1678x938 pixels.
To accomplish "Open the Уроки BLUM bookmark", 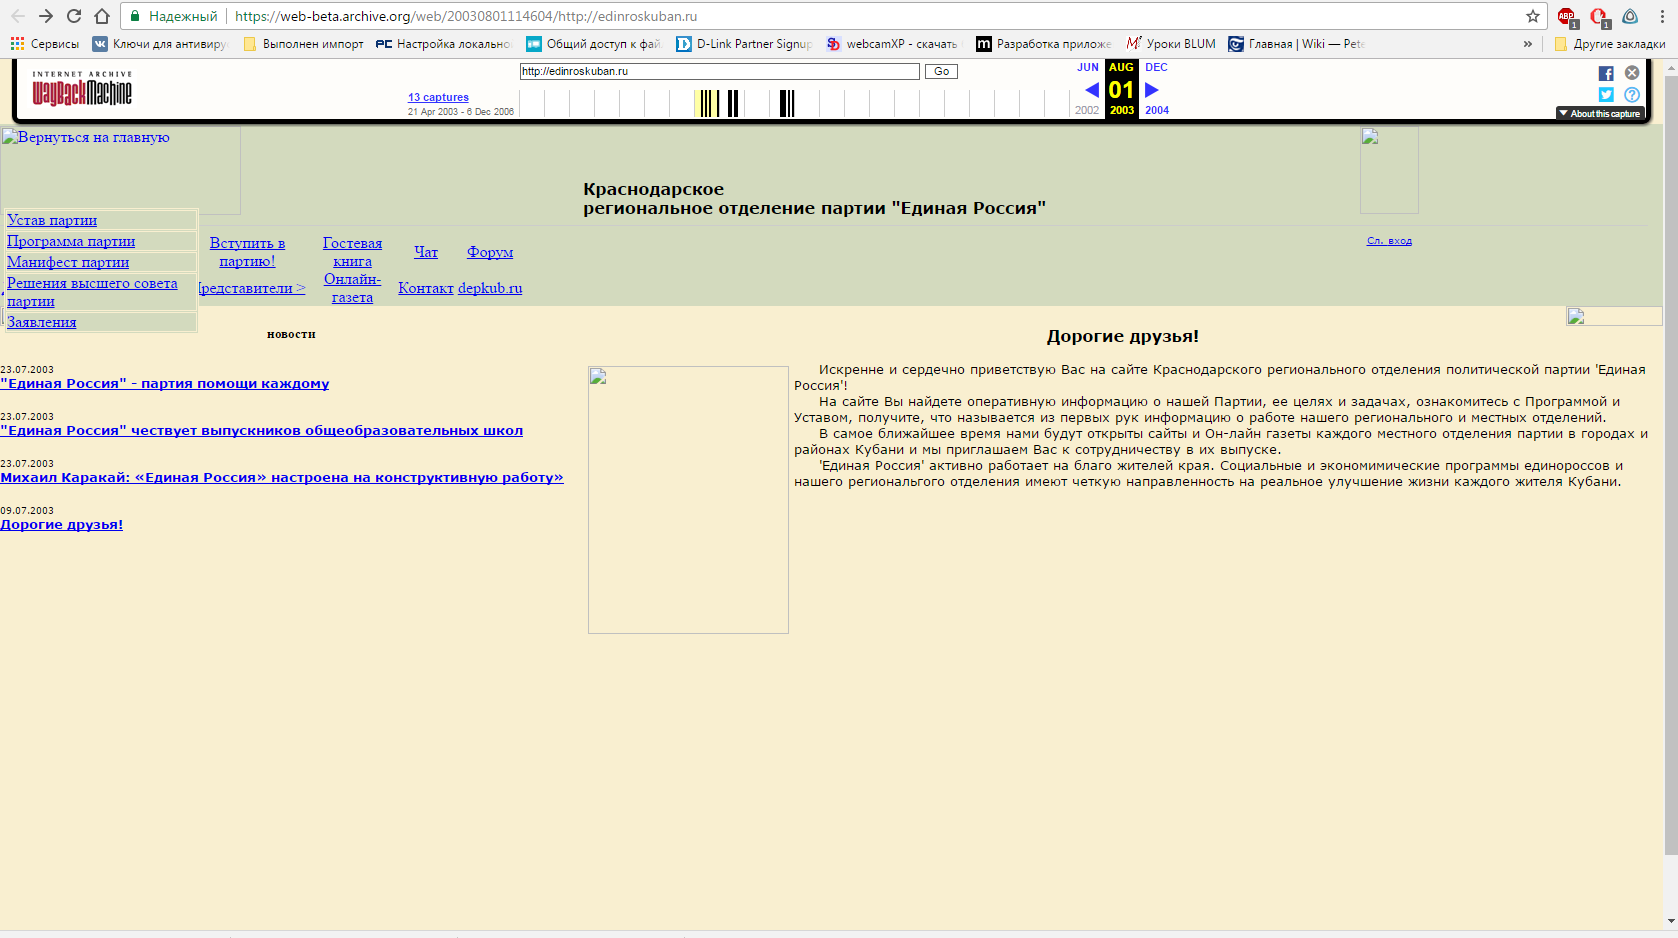I will click(1171, 44).
